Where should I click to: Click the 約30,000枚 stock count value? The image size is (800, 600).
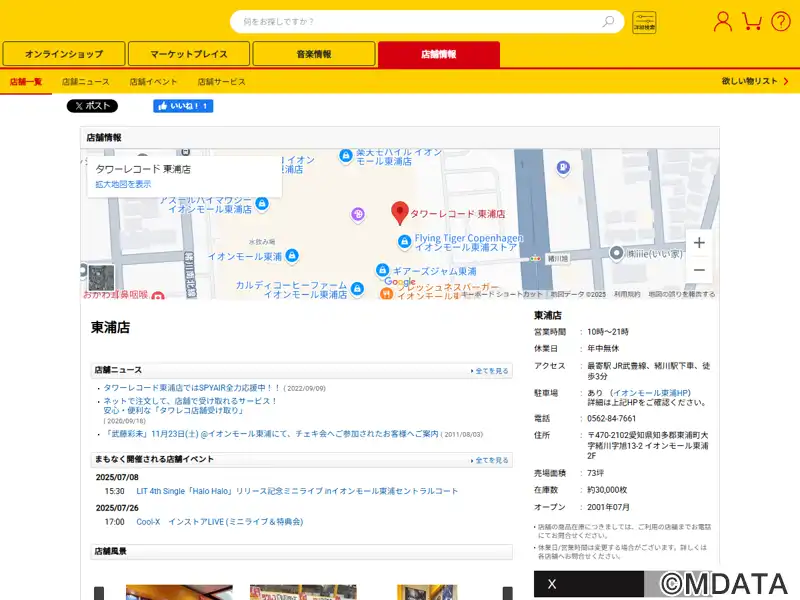[607, 490]
